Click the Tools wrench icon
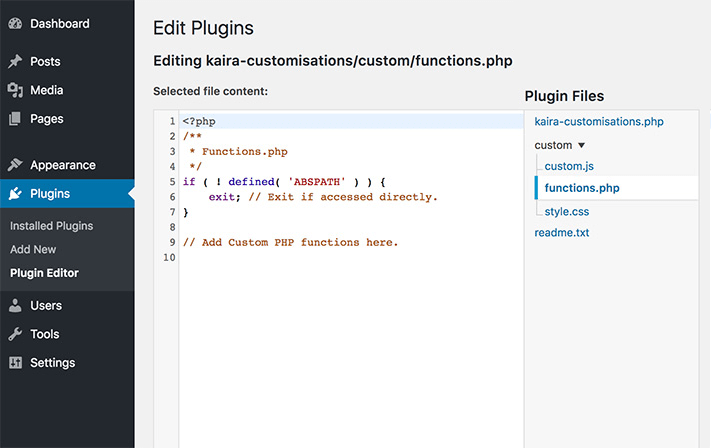 point(15,334)
